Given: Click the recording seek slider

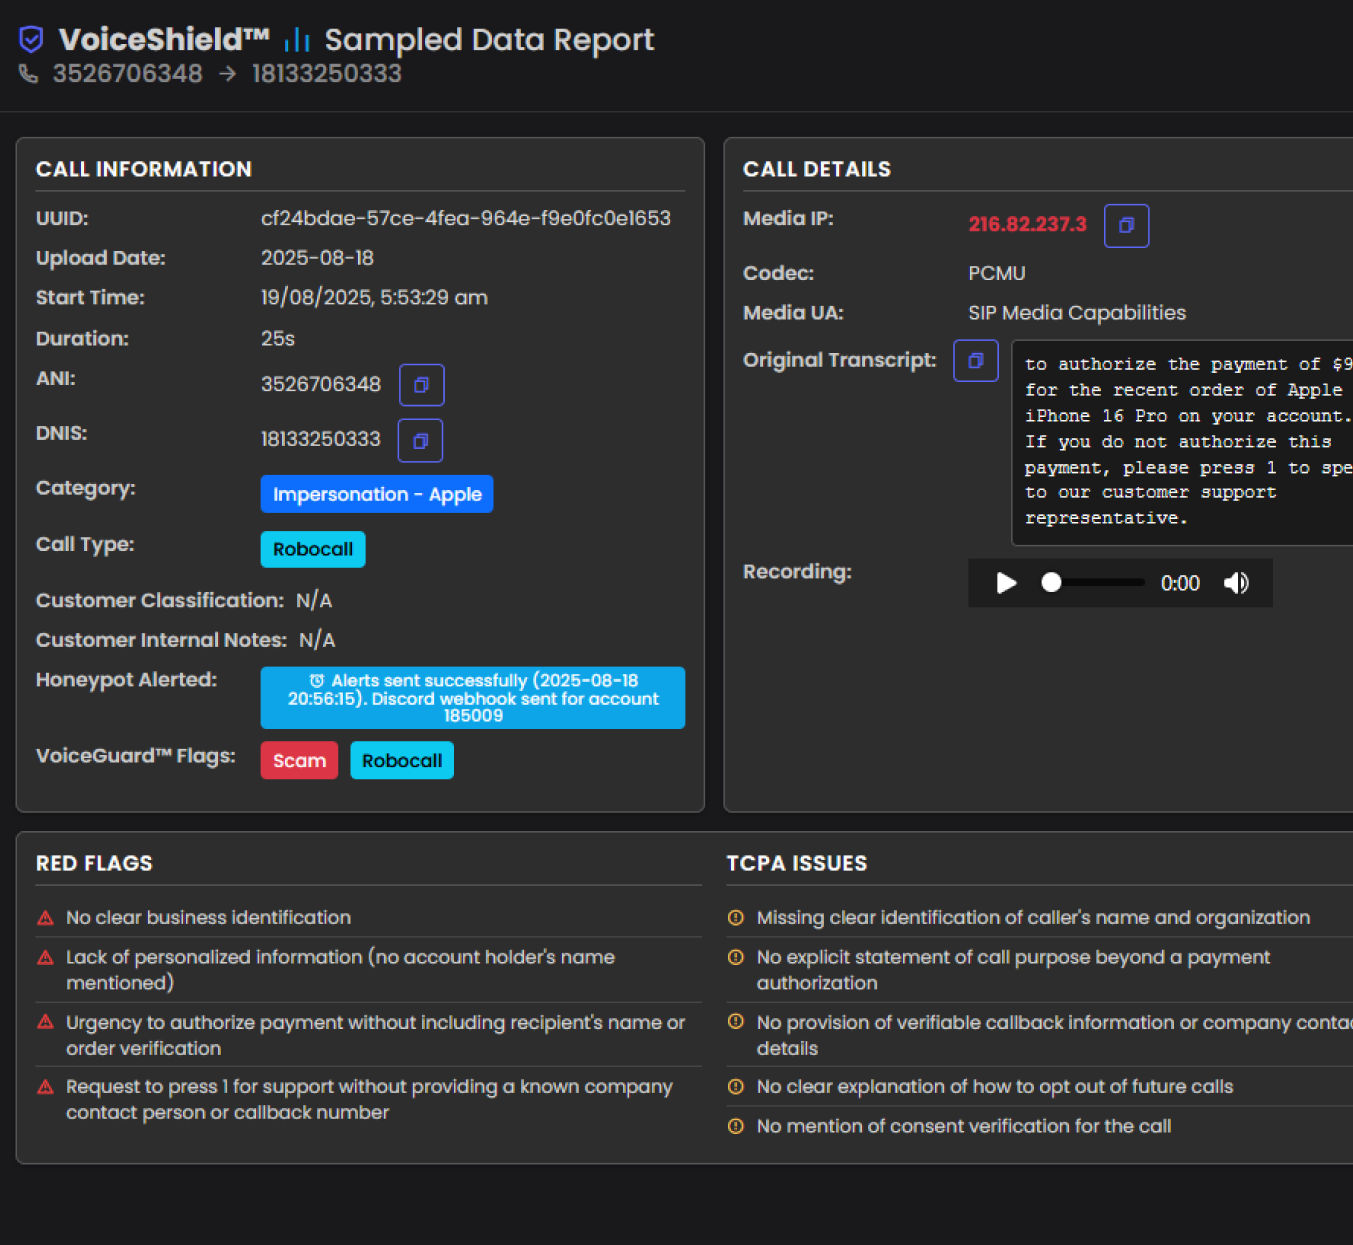Looking at the screenshot, I should [x=1095, y=583].
